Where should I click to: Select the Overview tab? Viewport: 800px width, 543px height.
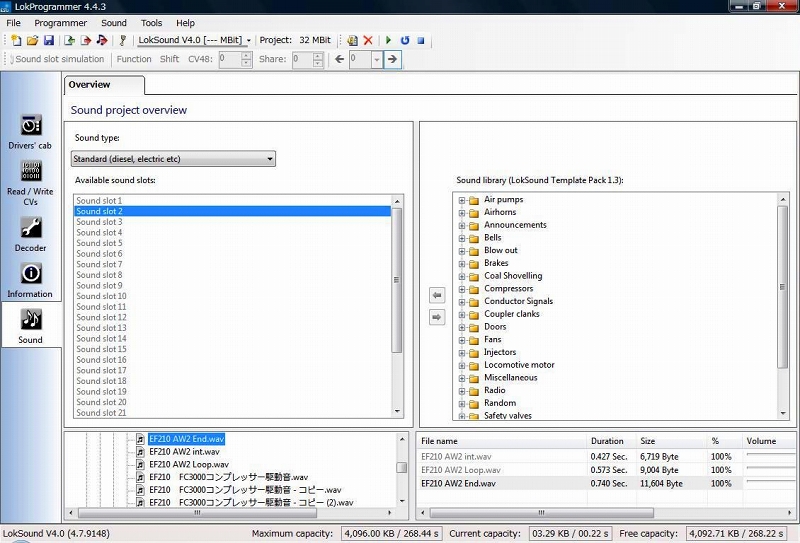pos(104,85)
